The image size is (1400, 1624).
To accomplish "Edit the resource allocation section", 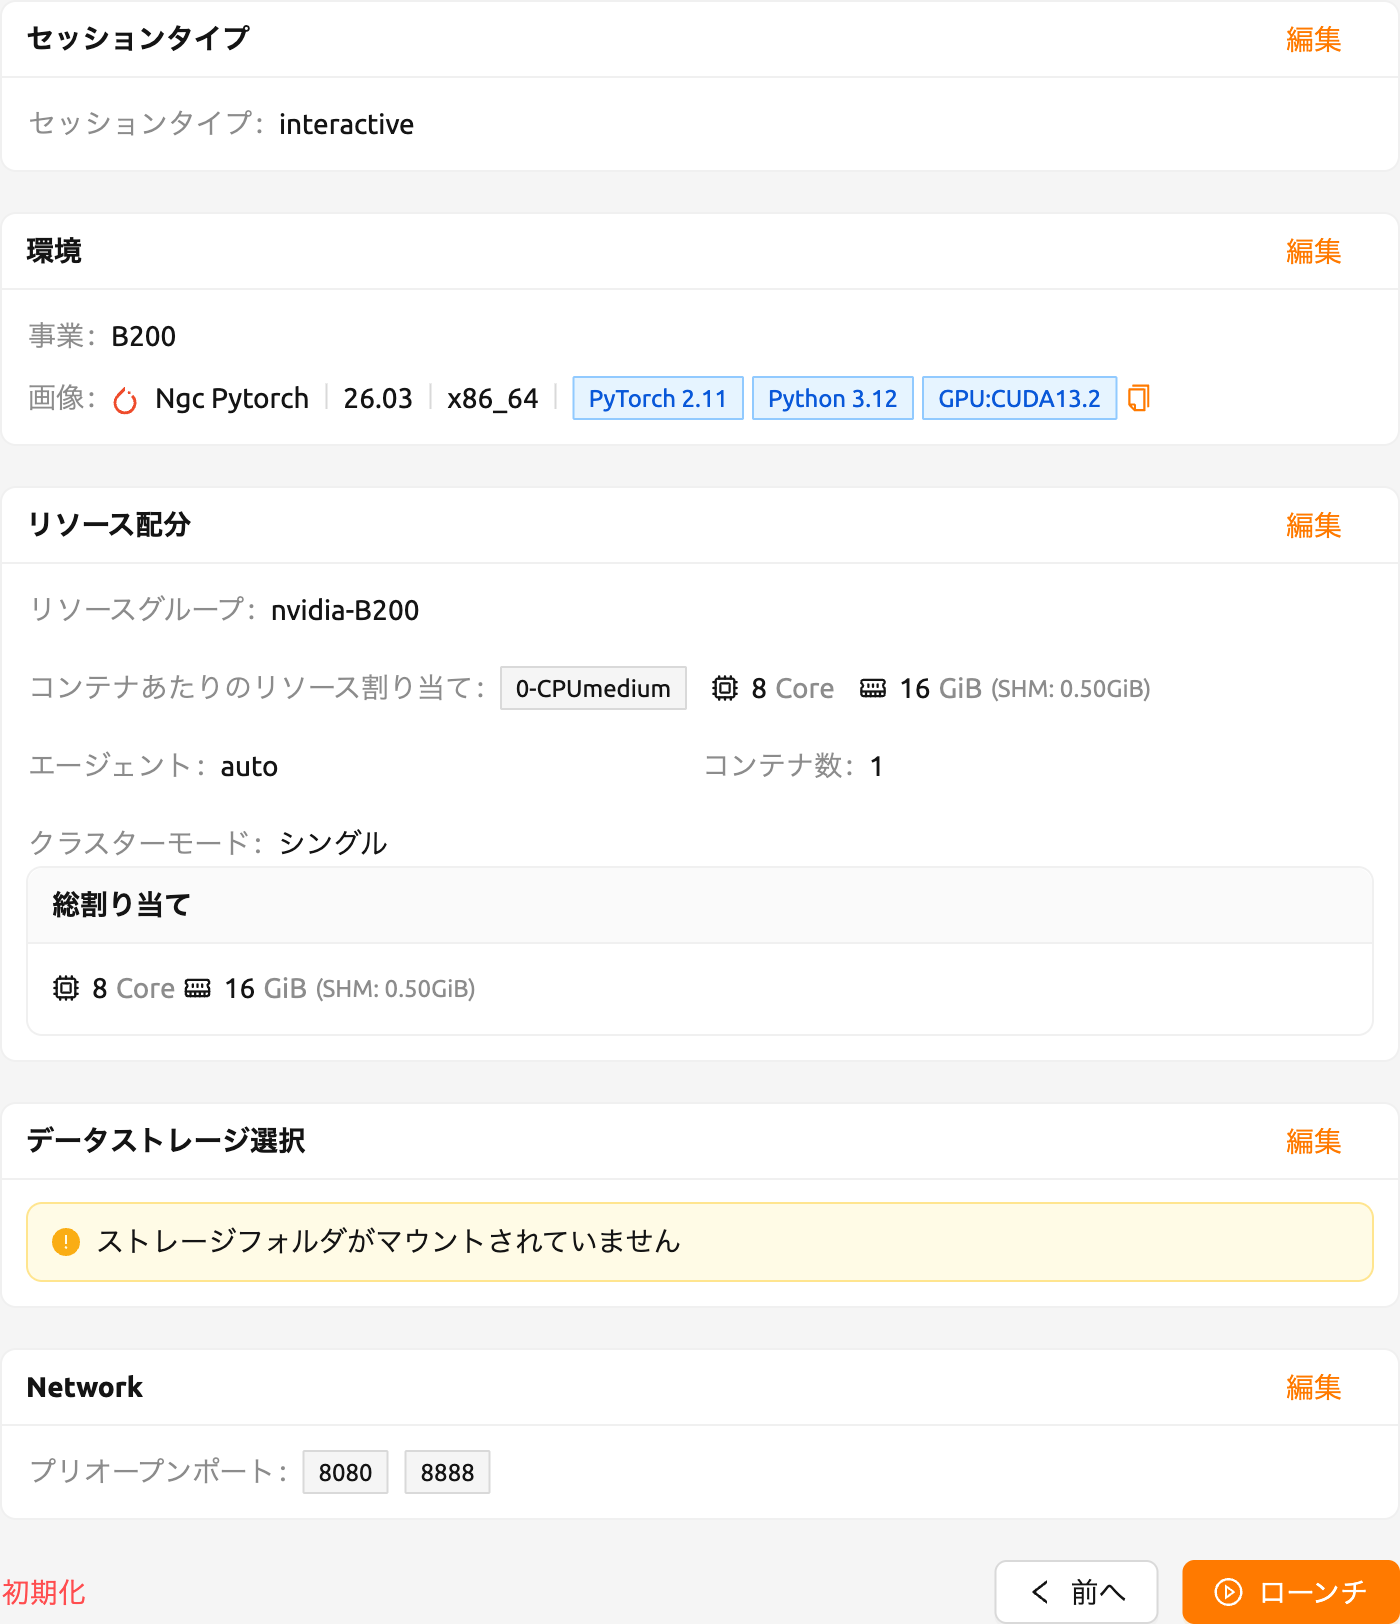I will tap(1313, 525).
